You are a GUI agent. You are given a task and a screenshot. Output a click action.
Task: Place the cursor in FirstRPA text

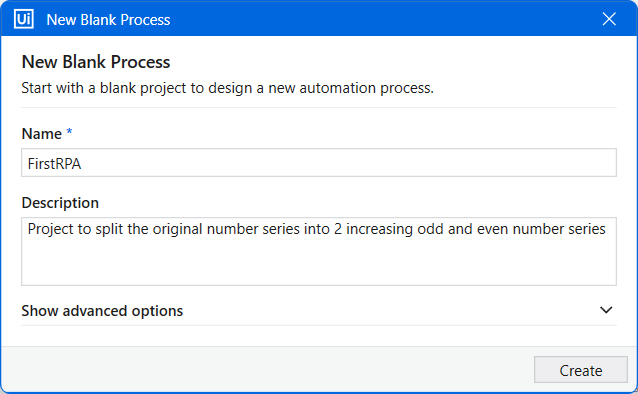tap(54, 164)
